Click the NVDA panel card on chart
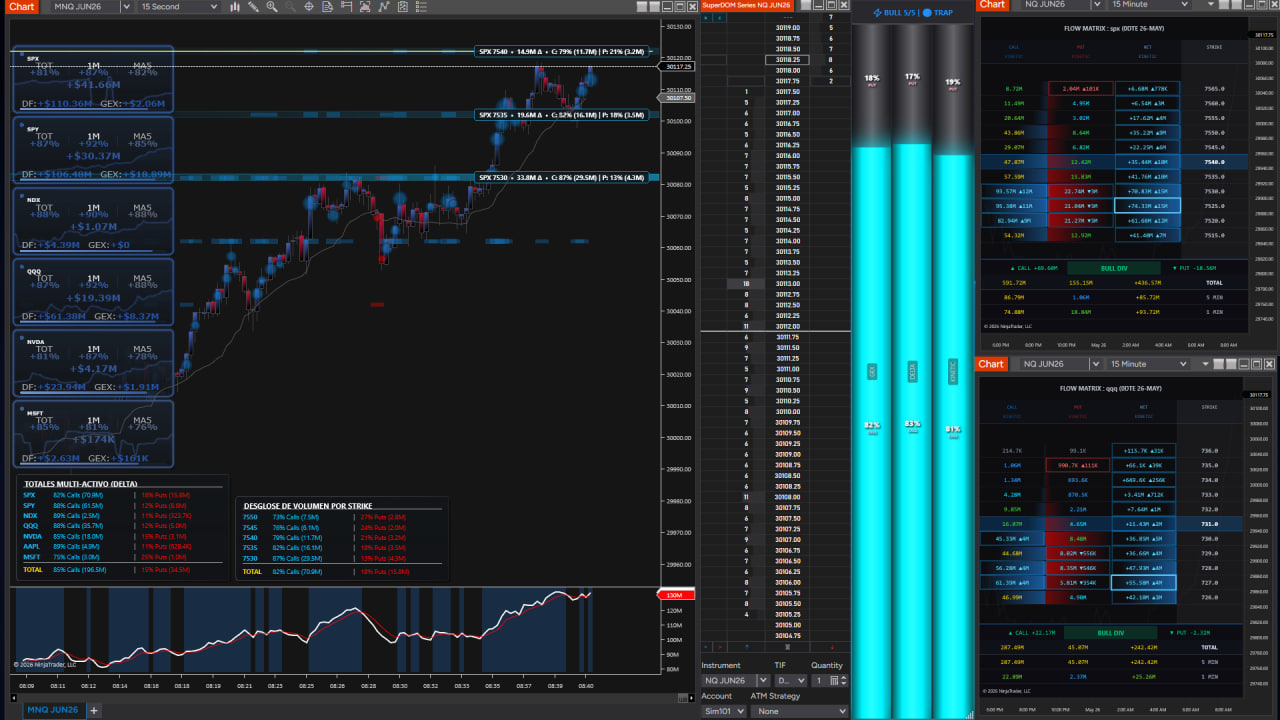 click(93, 363)
